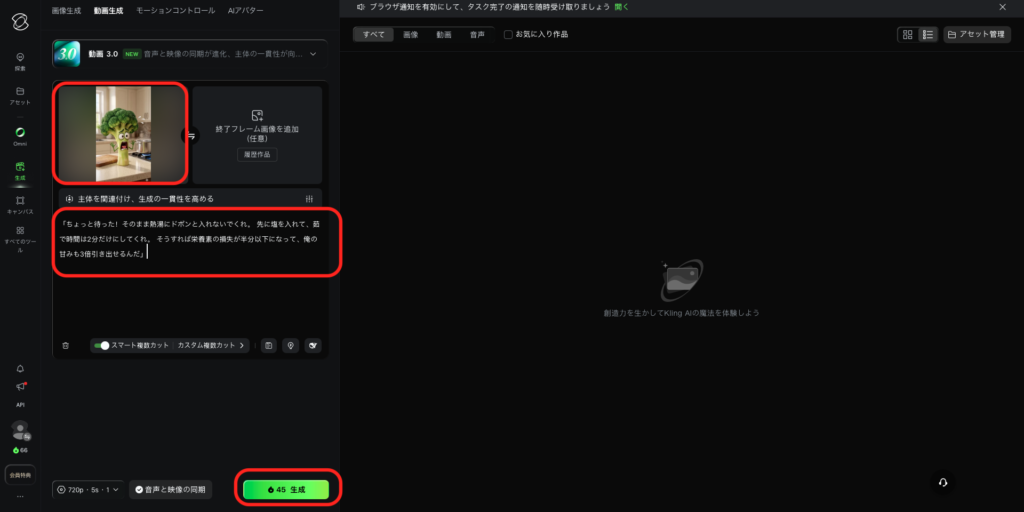Expand the 動画 3.0 model dropdown
Viewport: 1024px width, 512px height.
313,54
